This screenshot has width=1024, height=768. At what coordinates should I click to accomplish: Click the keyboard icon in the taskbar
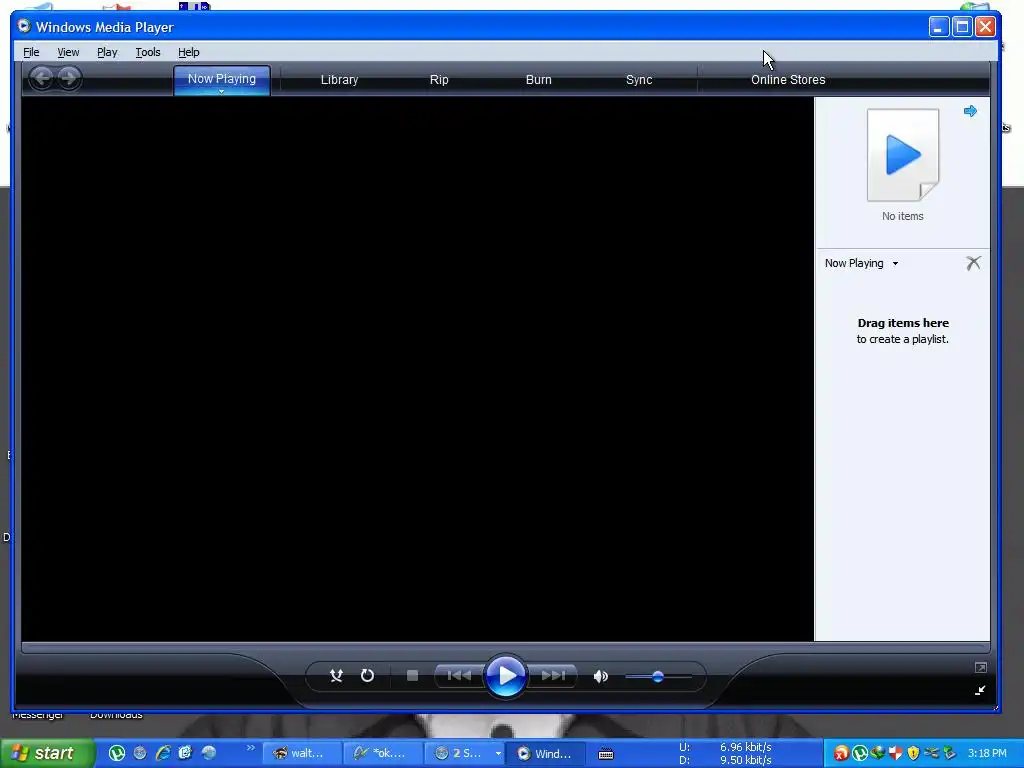pos(606,754)
